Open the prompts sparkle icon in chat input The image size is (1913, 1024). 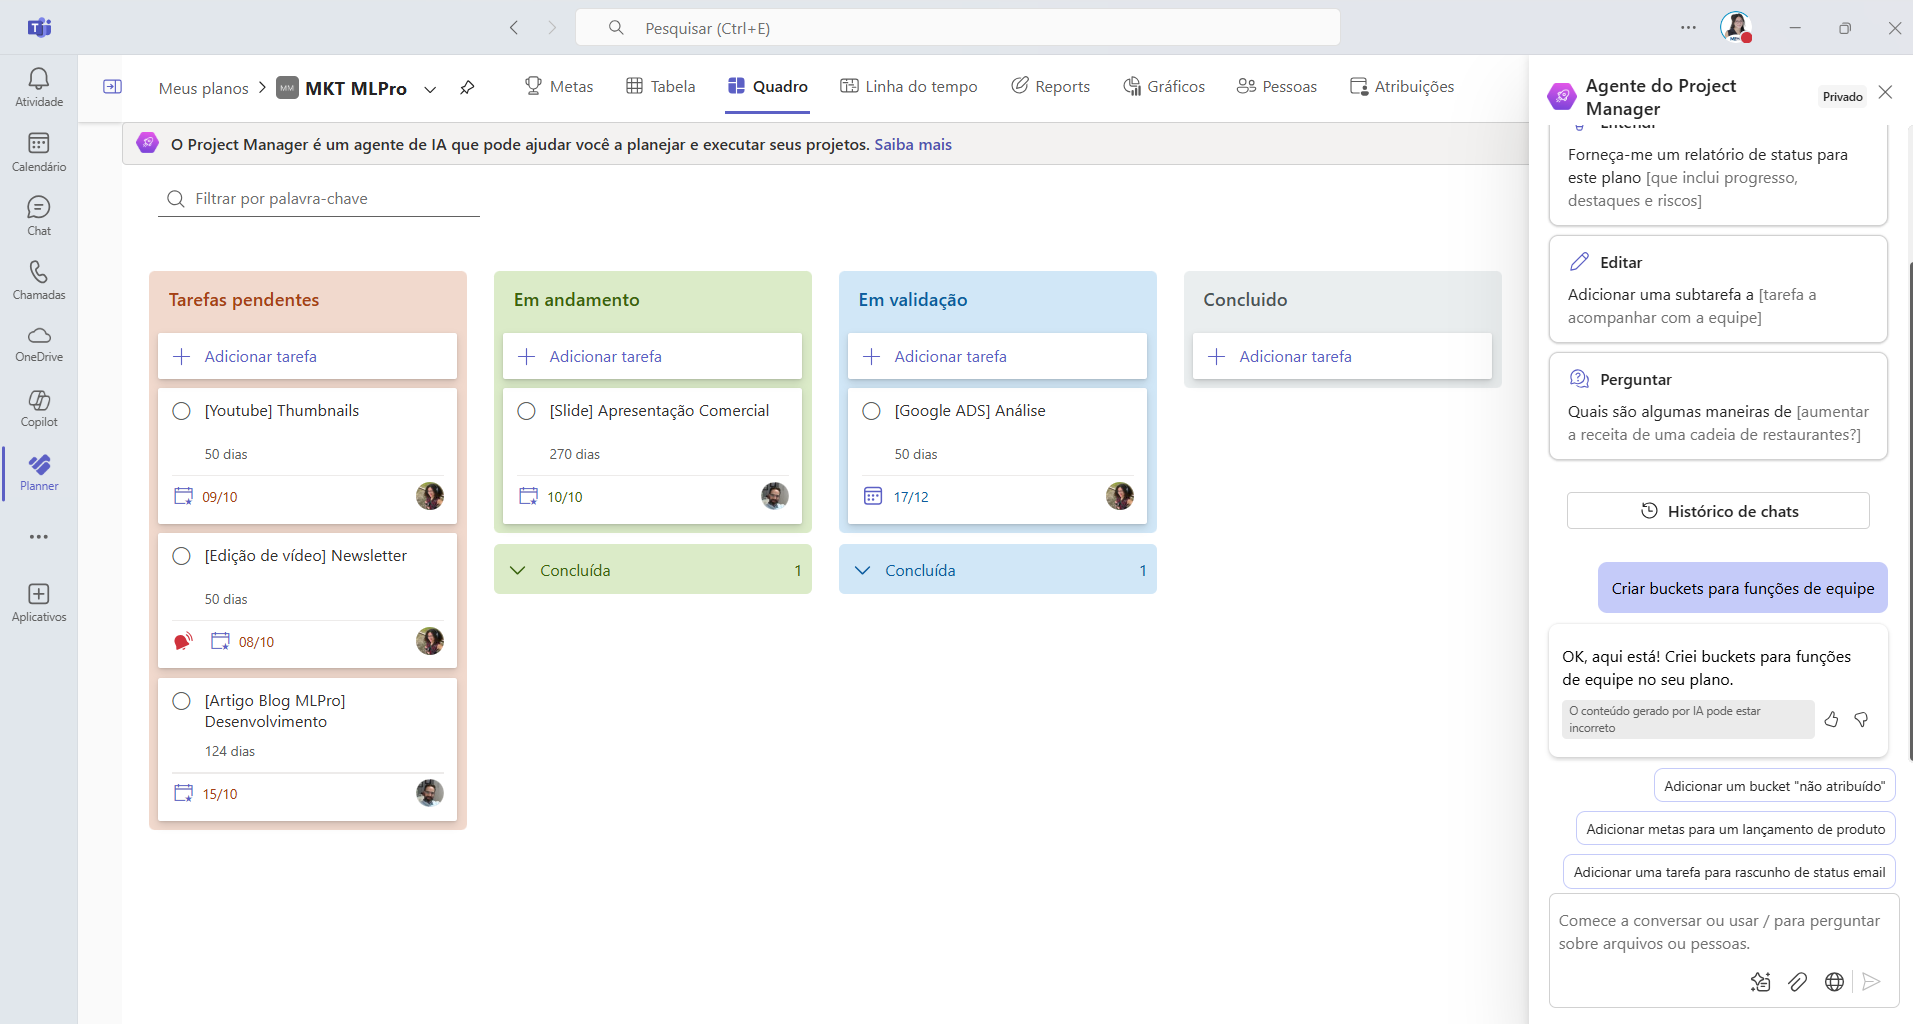tap(1761, 982)
